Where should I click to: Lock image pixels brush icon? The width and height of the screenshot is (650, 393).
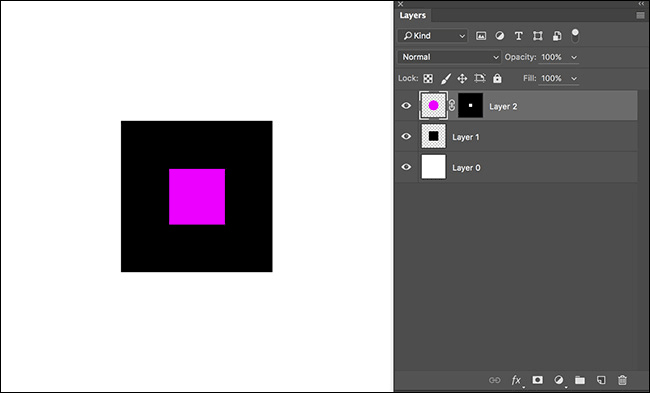446,78
